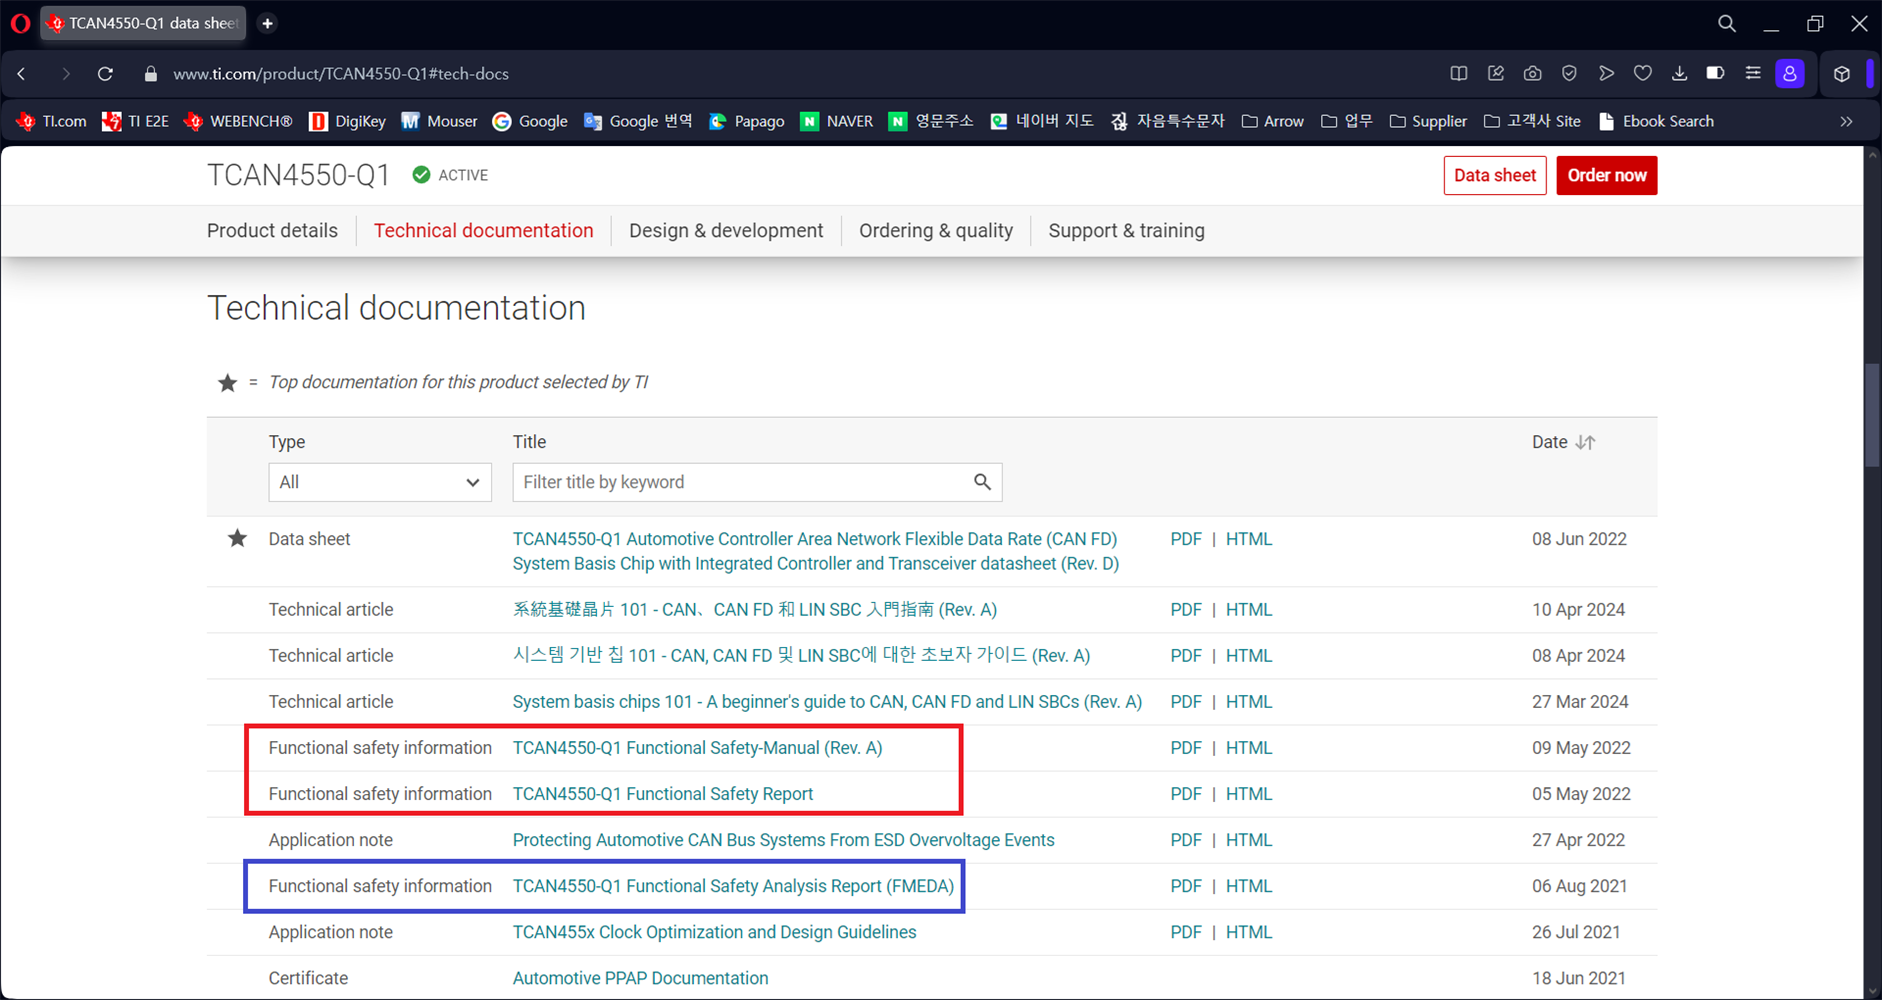
Task: Focus the Filter title by keyword field
Action: pyautogui.click(x=757, y=482)
